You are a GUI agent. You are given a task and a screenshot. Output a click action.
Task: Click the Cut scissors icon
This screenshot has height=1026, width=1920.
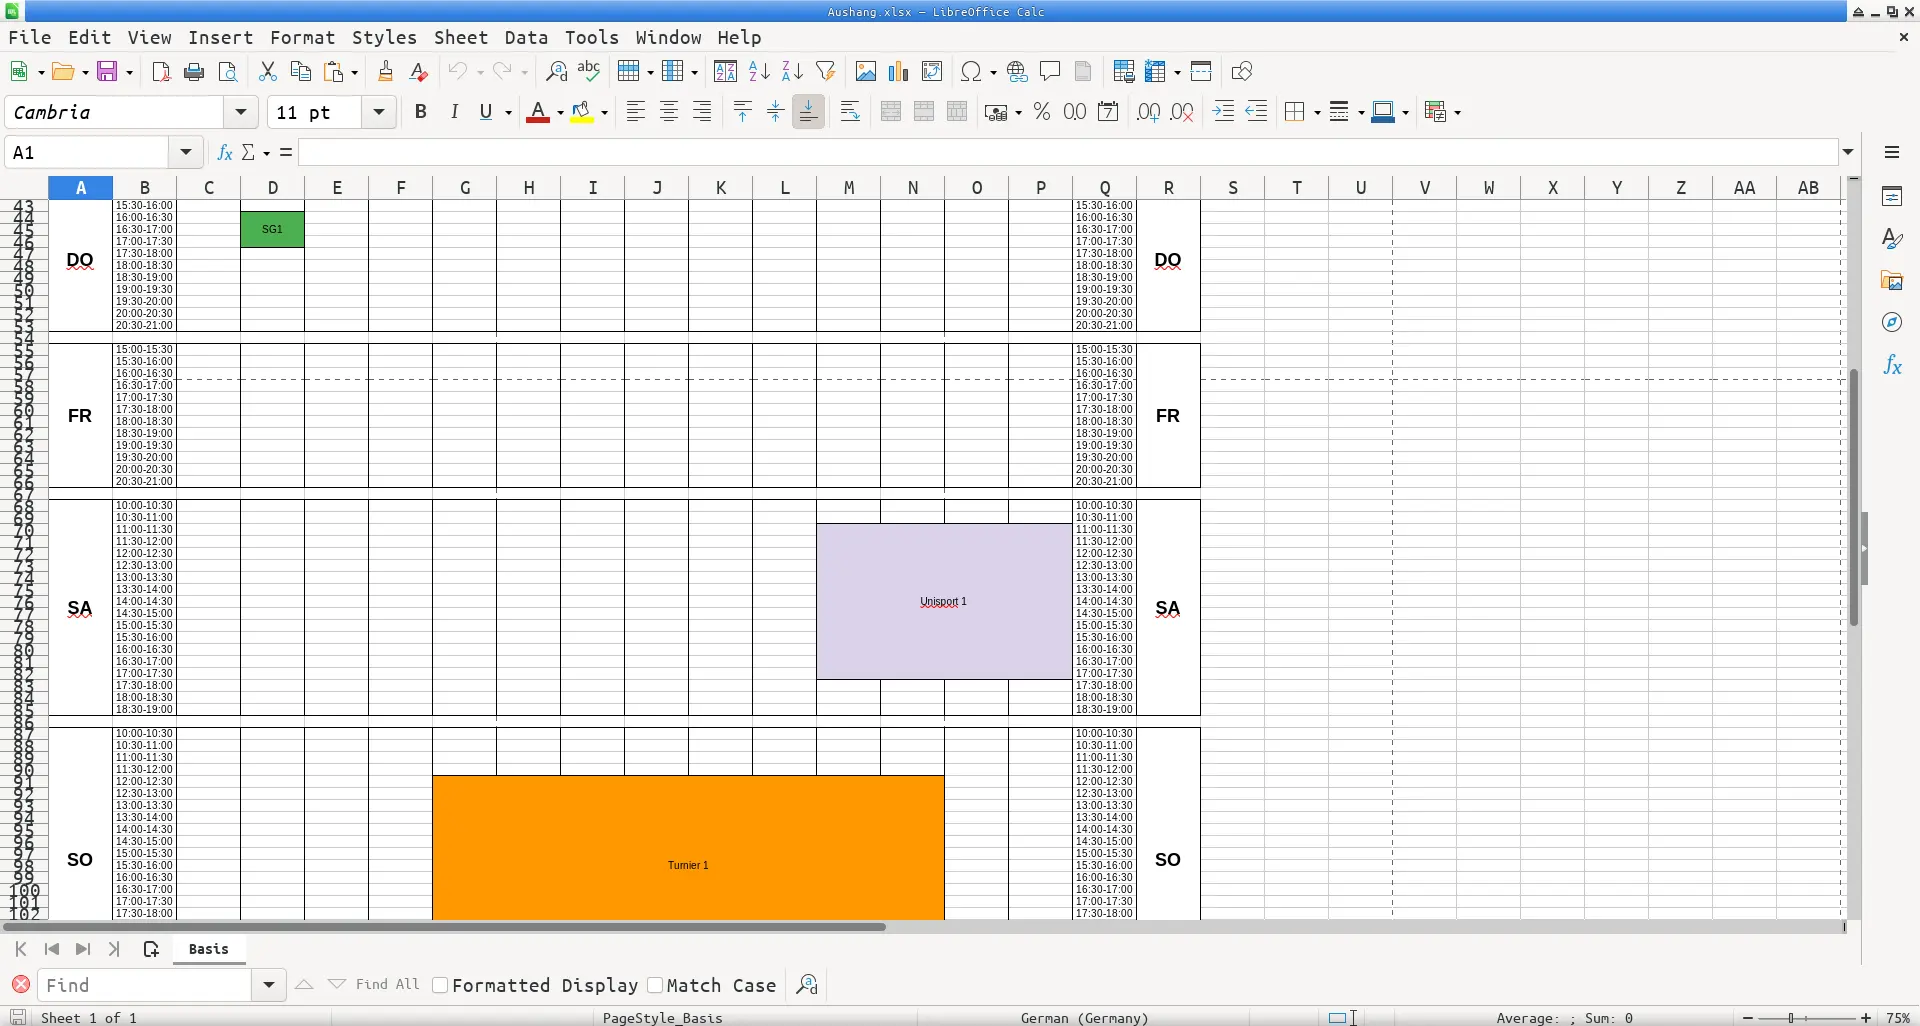coord(267,71)
